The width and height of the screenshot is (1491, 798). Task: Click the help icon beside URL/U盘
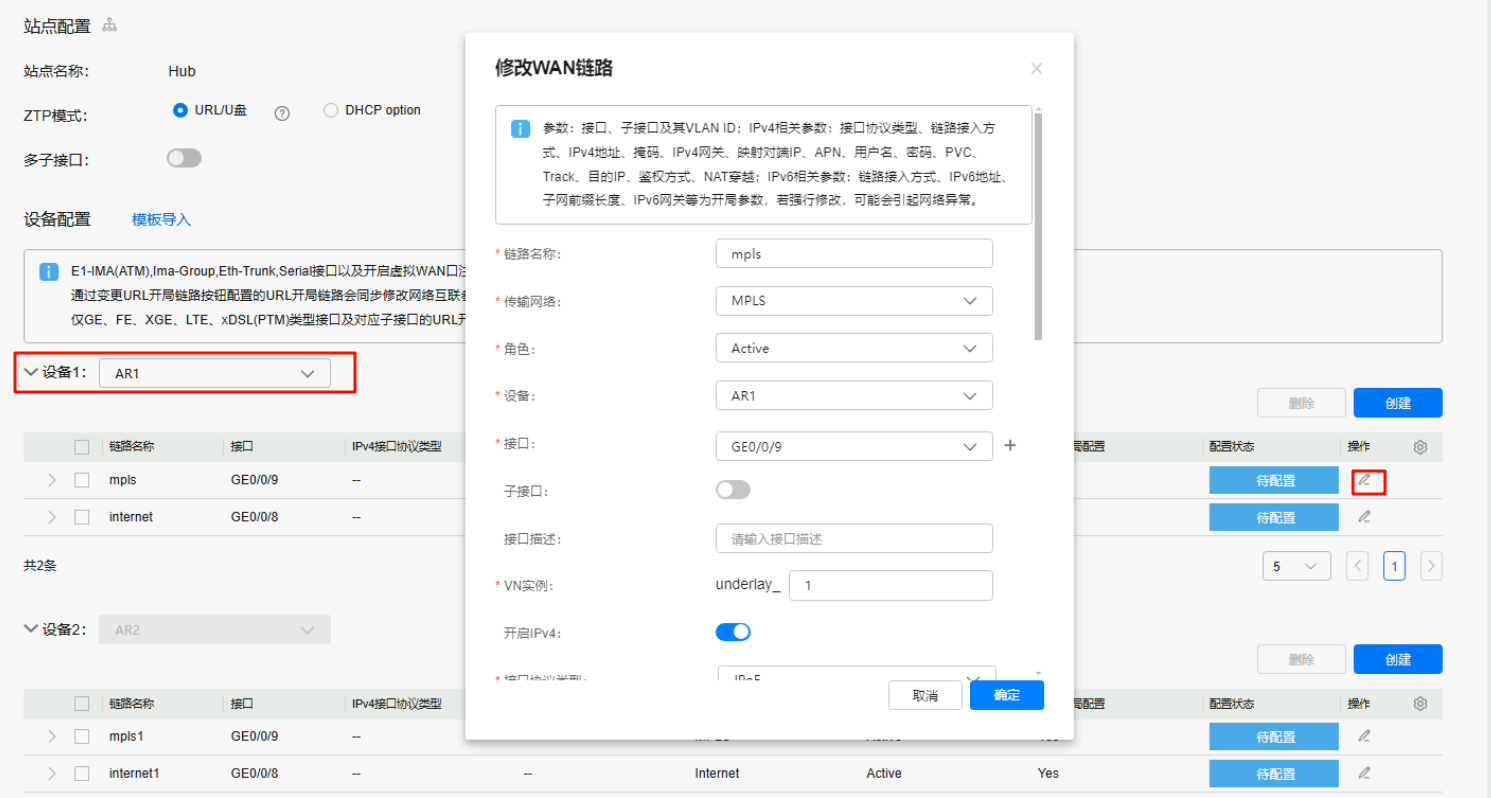(282, 113)
